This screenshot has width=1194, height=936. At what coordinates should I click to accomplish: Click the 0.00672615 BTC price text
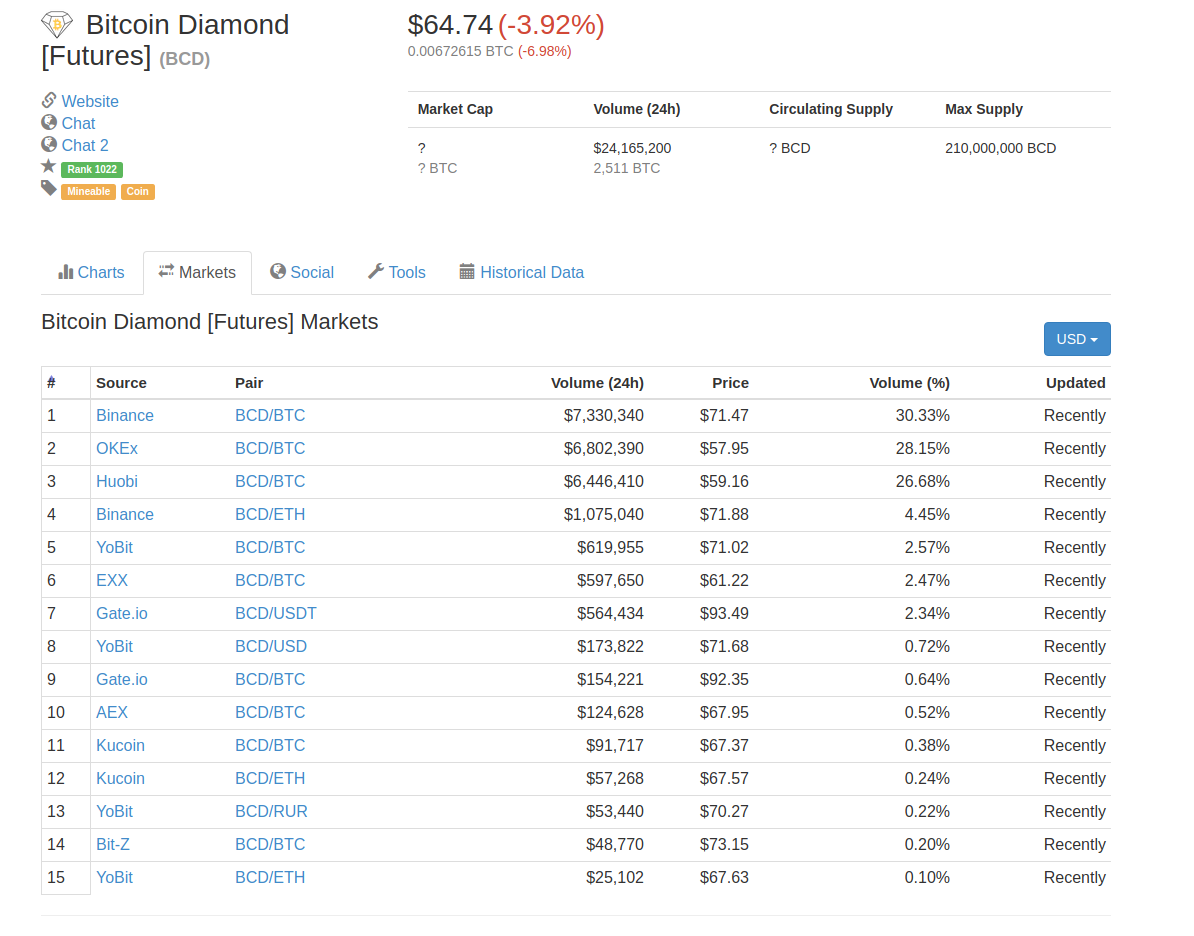coord(460,51)
